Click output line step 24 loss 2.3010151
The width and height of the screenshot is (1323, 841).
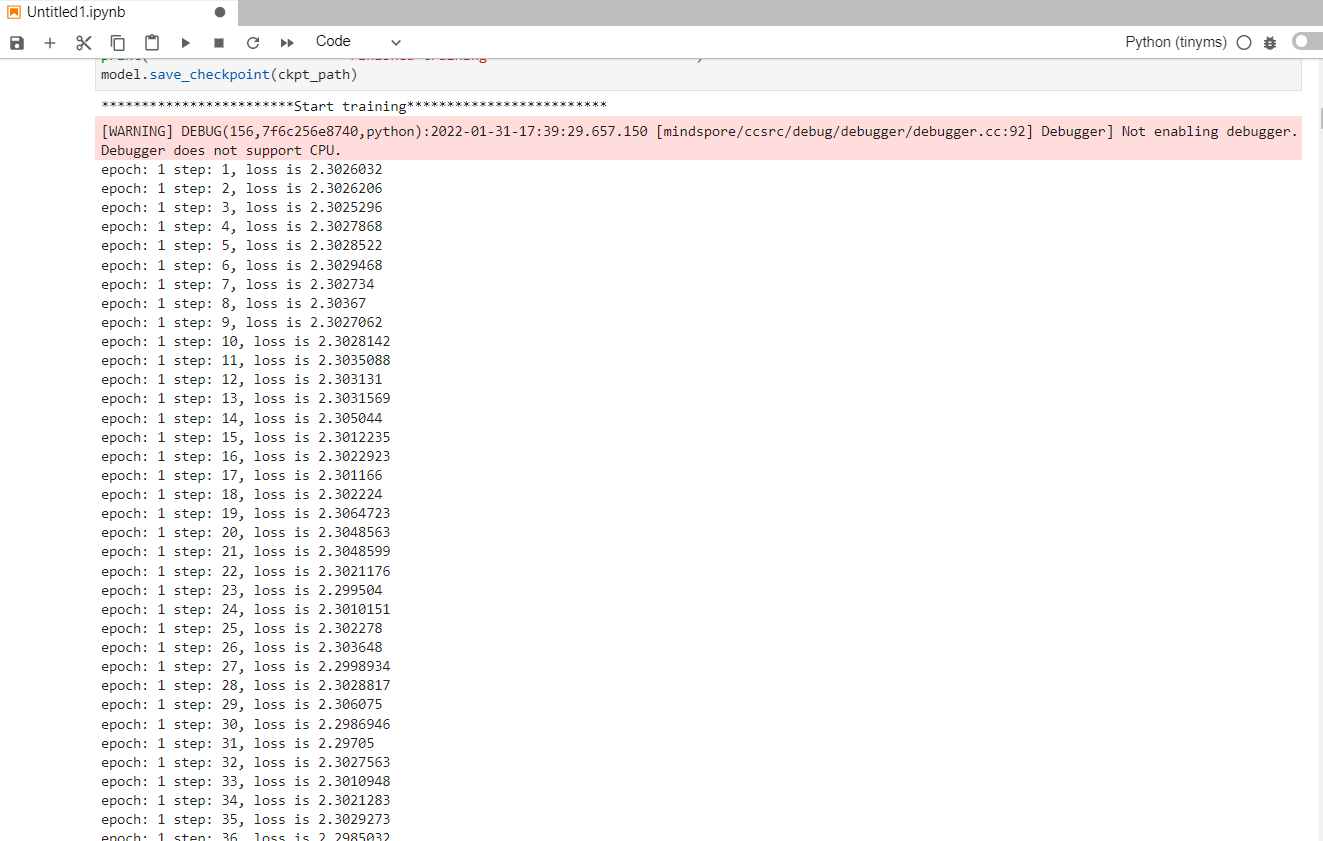point(245,609)
